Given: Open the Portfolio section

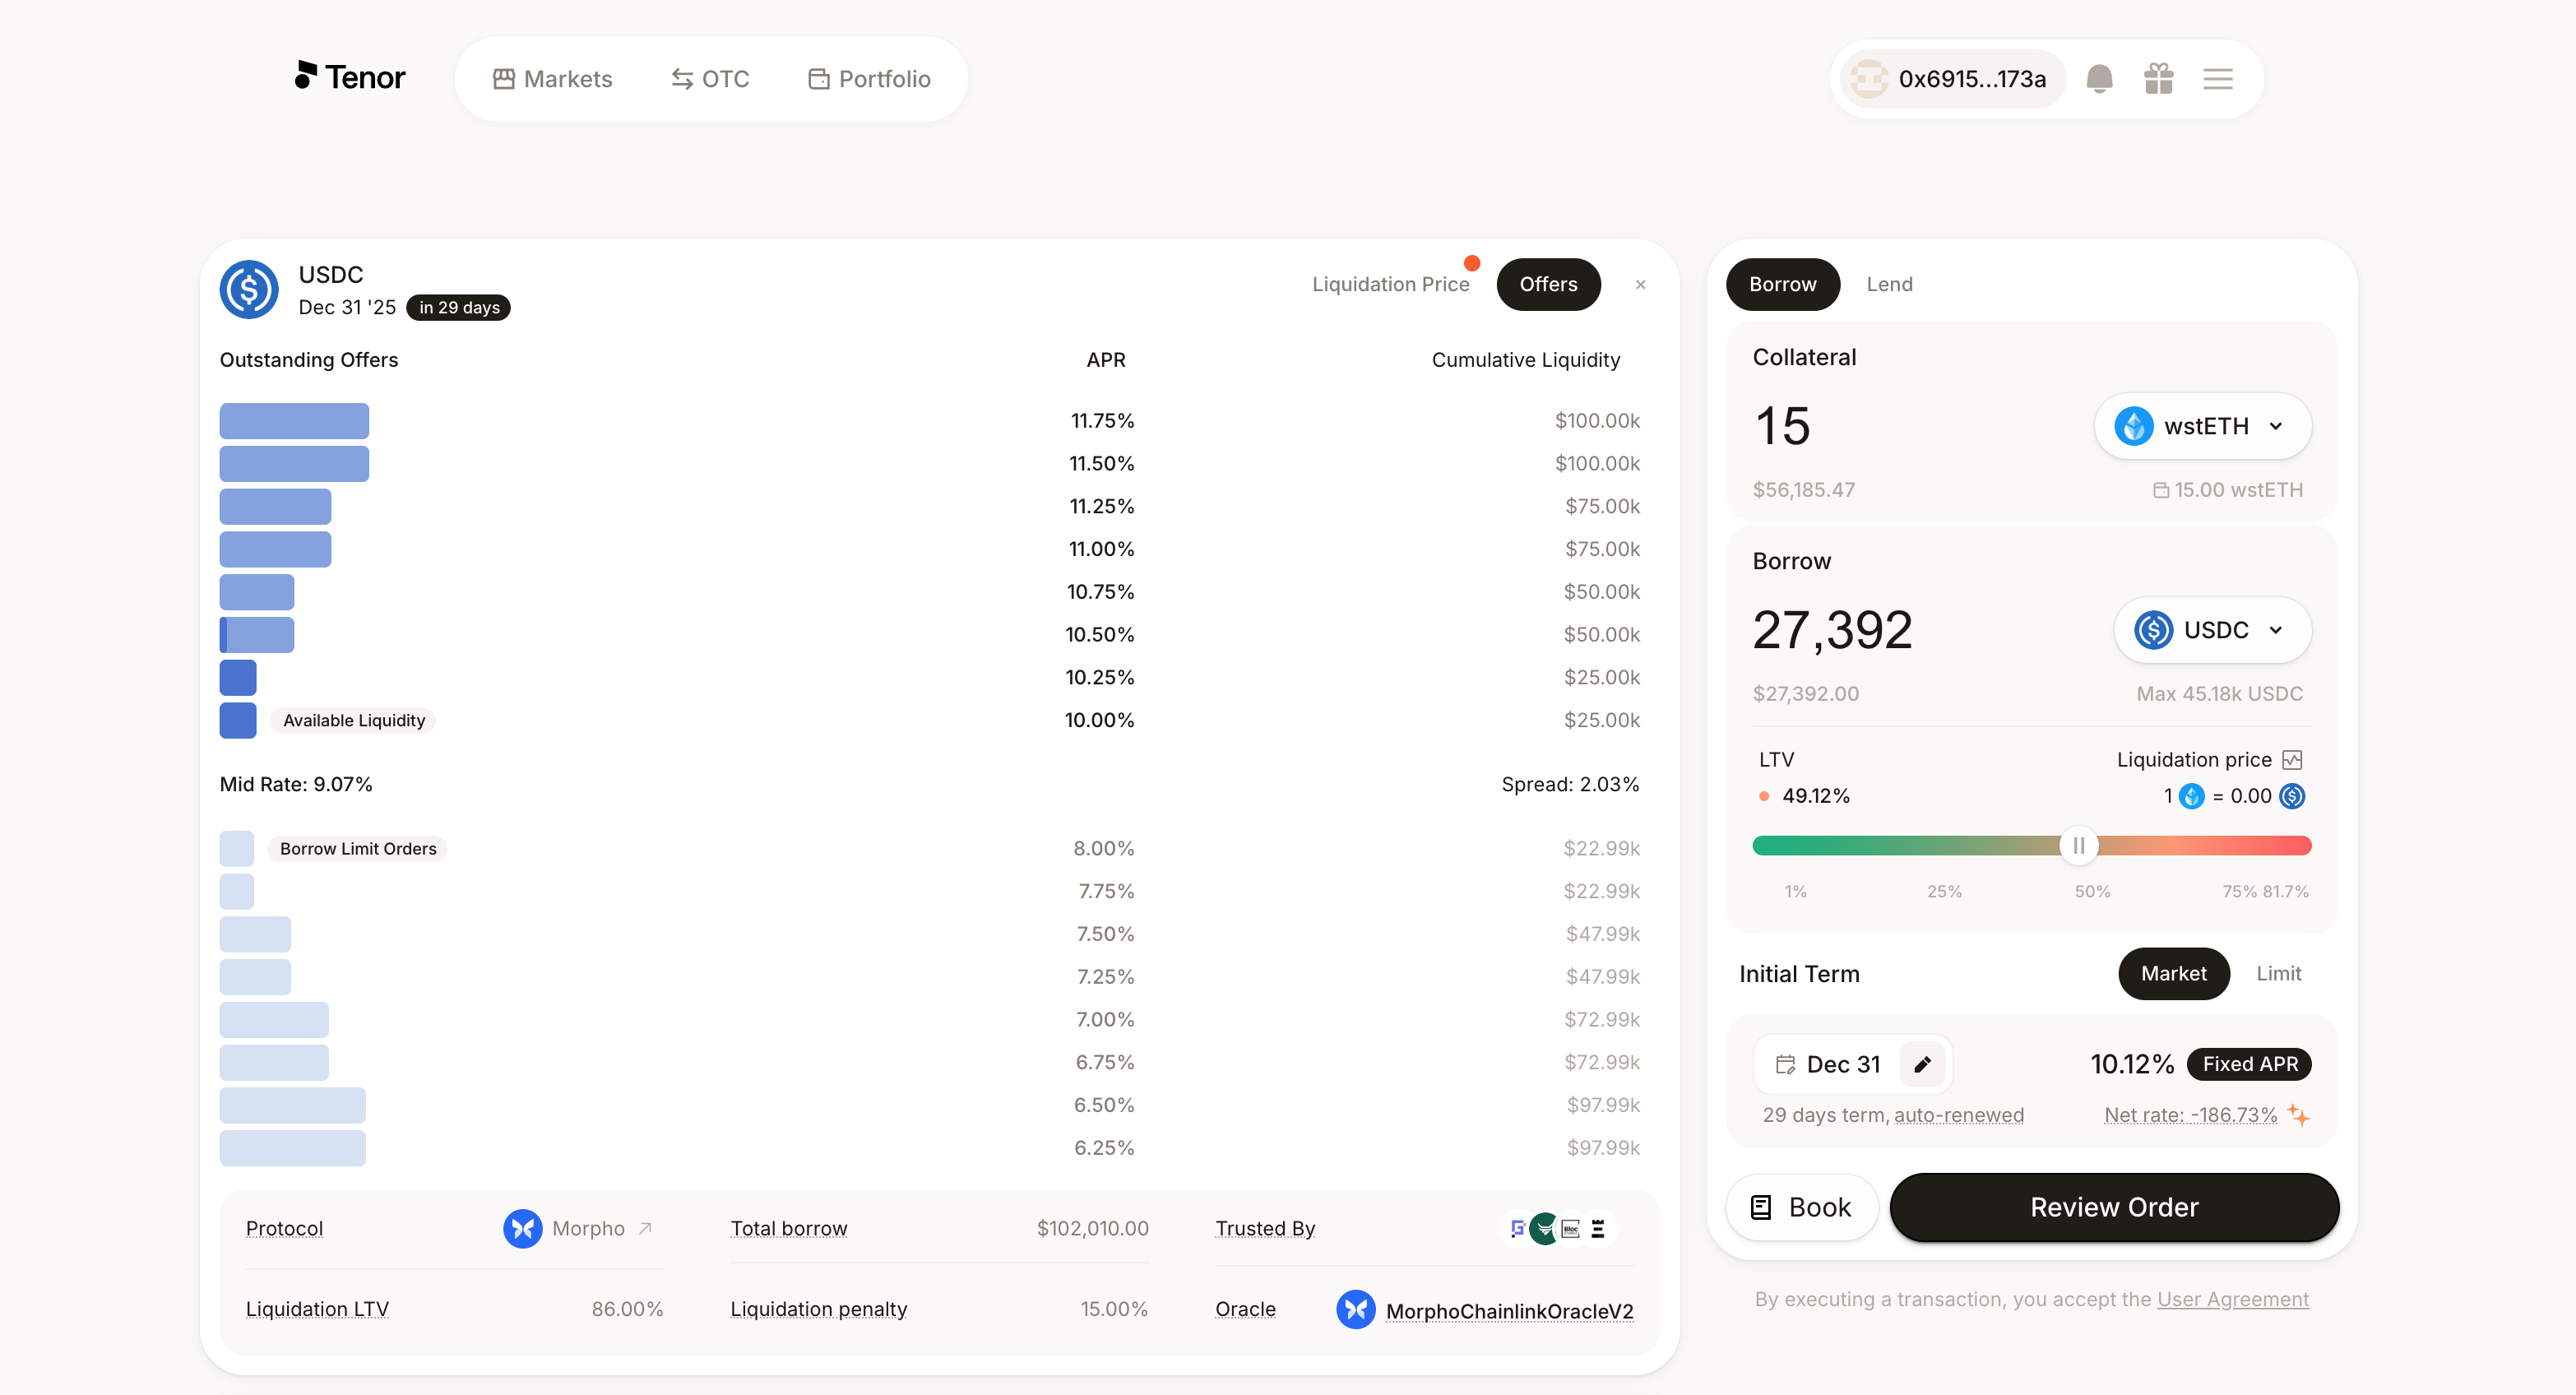Looking at the screenshot, I should tap(868, 78).
